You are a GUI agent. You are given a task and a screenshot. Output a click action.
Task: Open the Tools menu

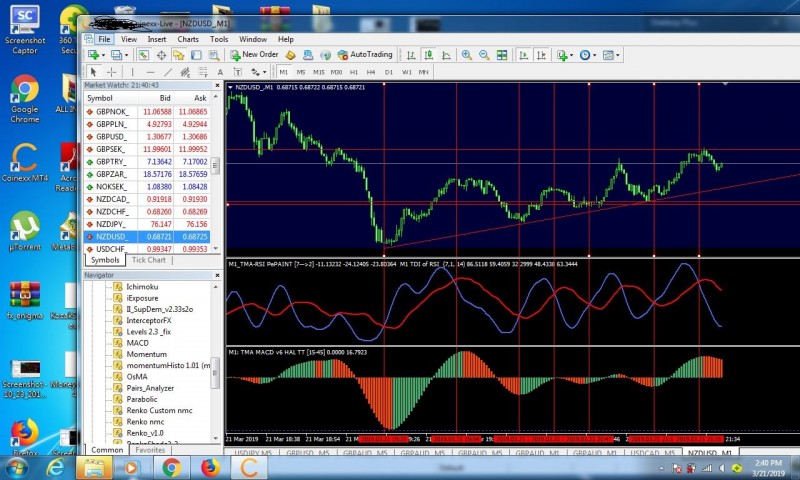coord(219,39)
